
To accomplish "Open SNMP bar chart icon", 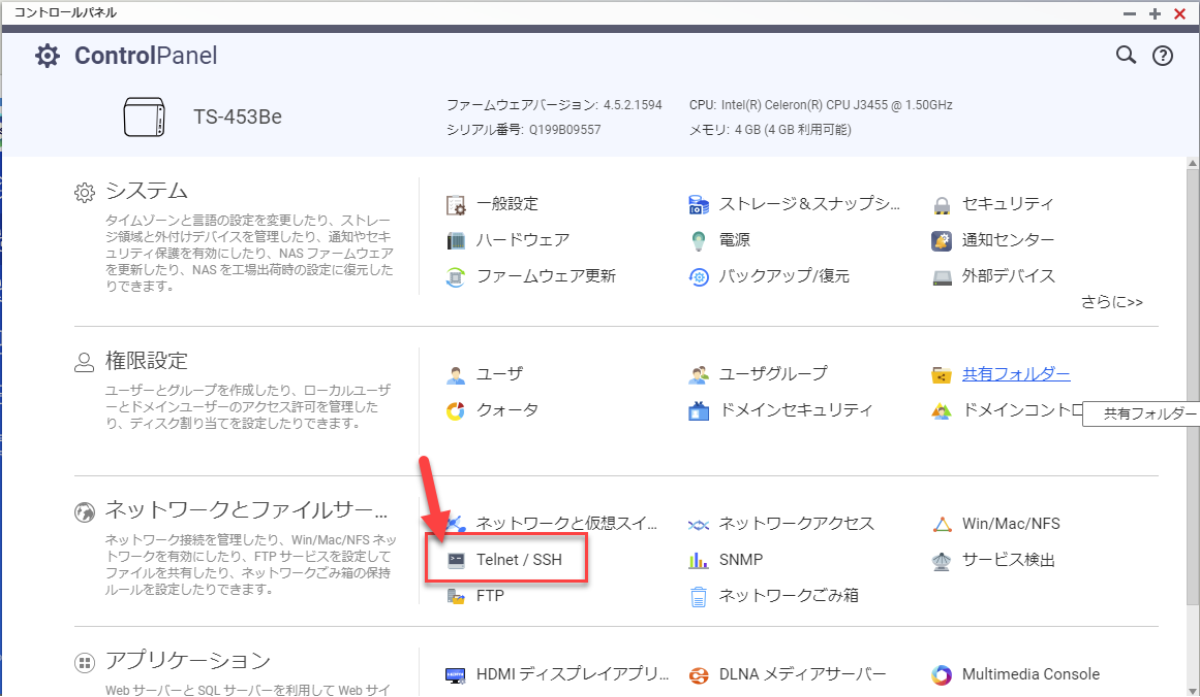I will click(x=699, y=560).
